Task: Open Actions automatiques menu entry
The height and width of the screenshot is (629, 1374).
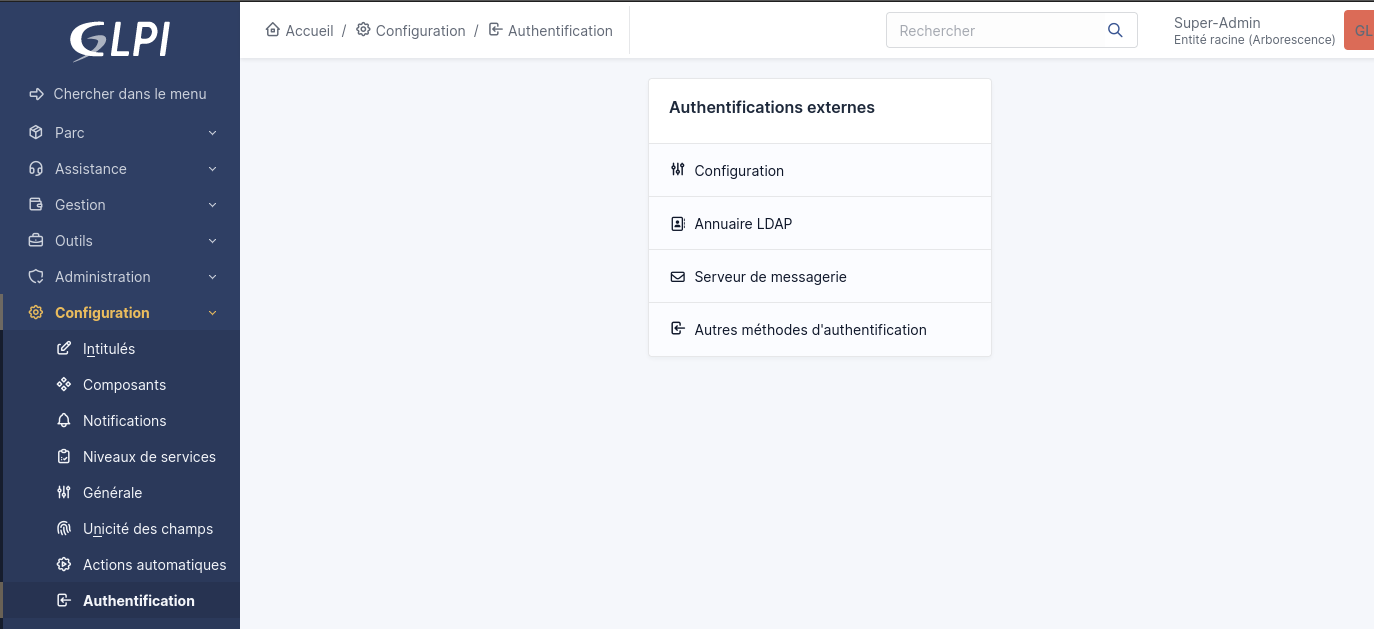Action: 154,565
